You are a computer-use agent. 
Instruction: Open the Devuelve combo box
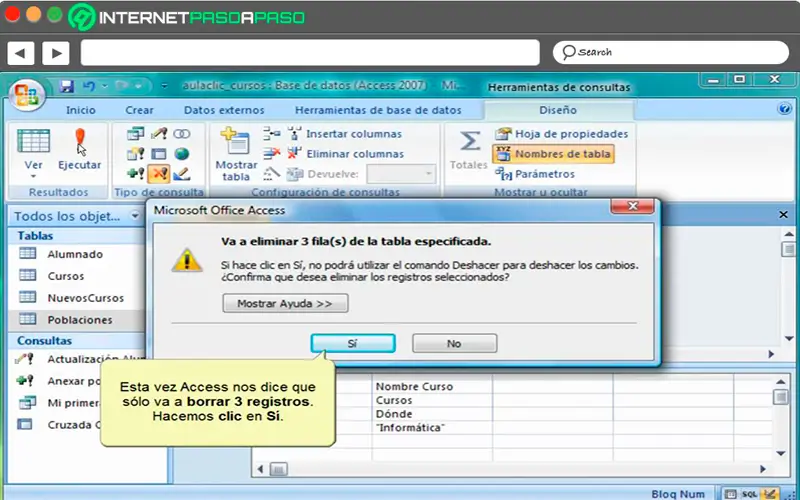(x=402, y=174)
